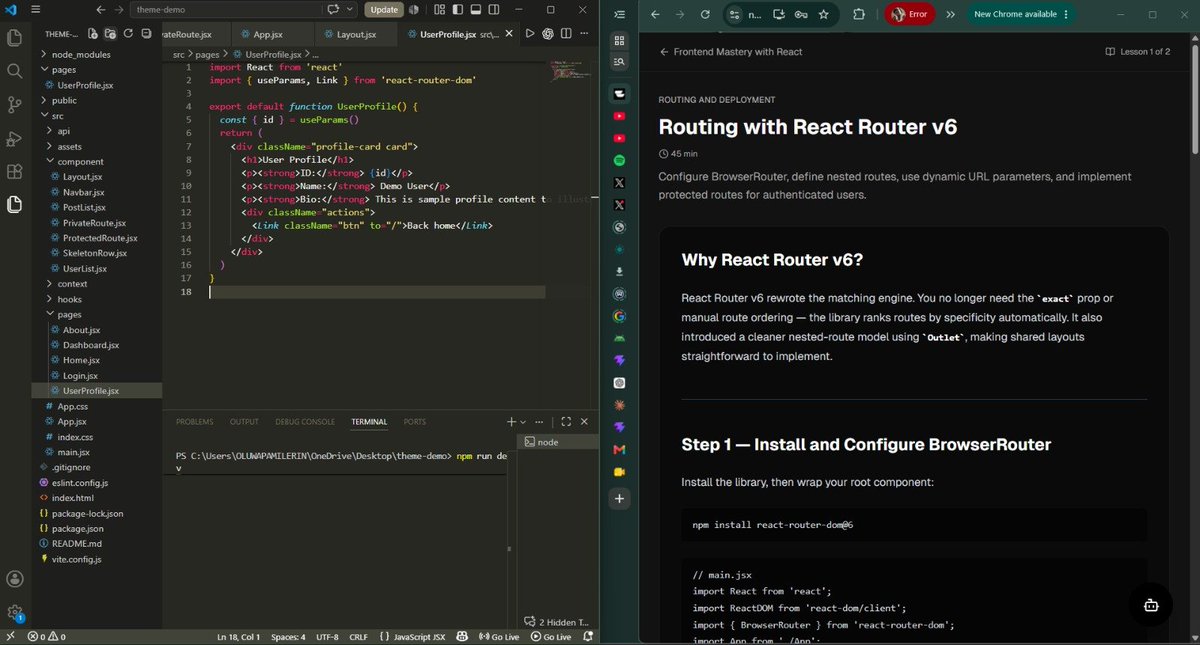Click the Update button in VS Code
Image resolution: width=1200 pixels, height=645 pixels.
(x=383, y=10)
